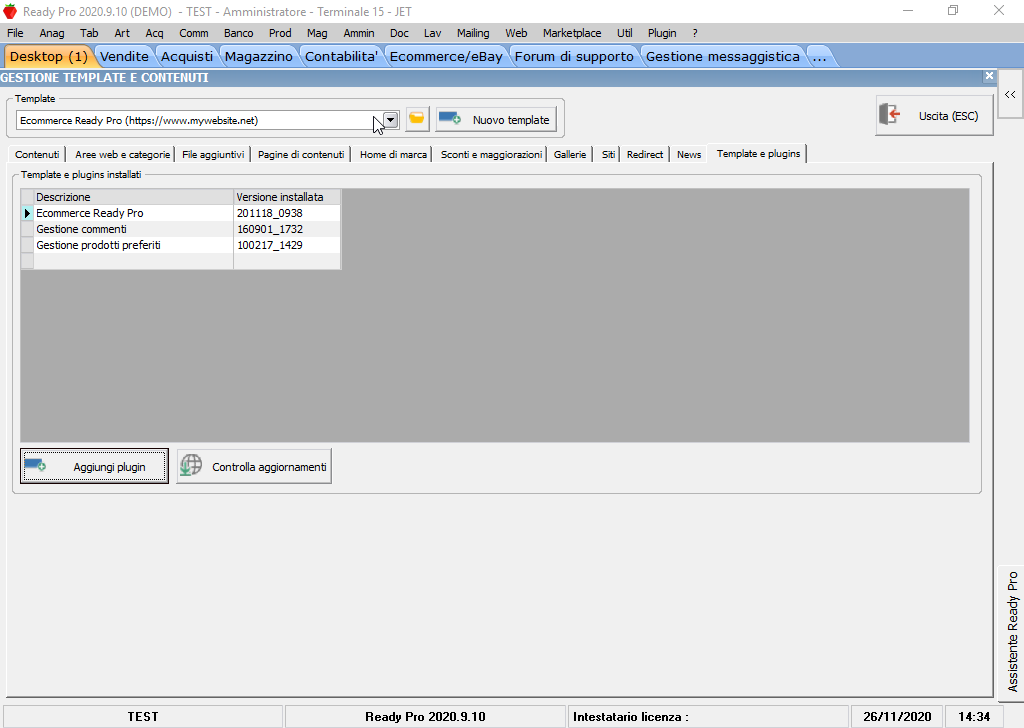Open the Art menu
Image resolution: width=1024 pixels, height=728 pixels.
pos(121,33)
